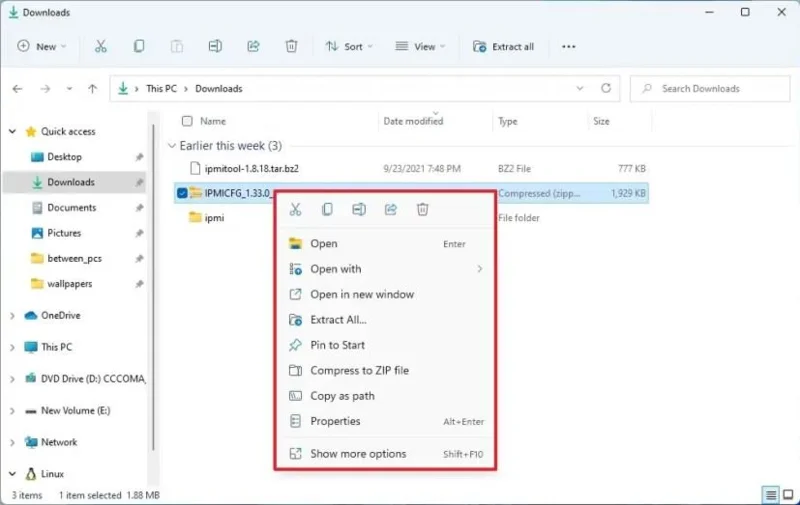This screenshot has height=505, width=800.
Task: Click This PC in the address breadcrumb
Action: 161,88
